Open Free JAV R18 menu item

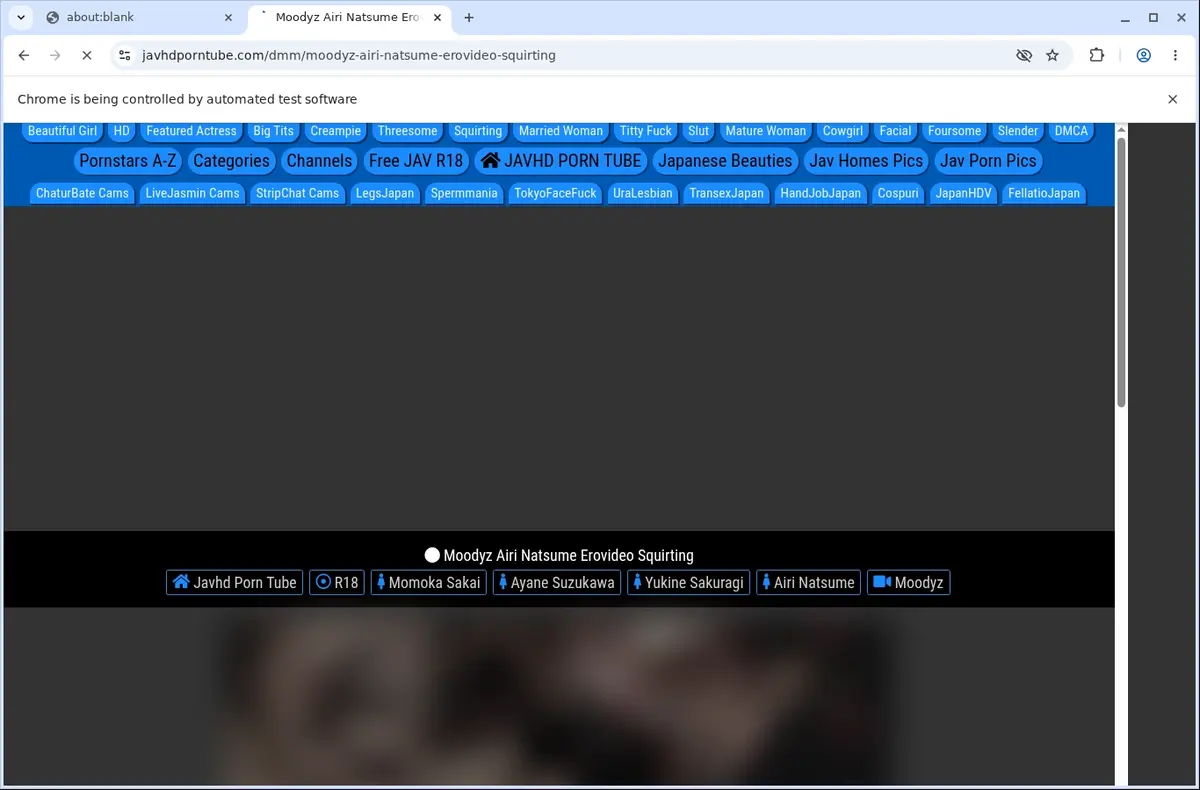[416, 161]
